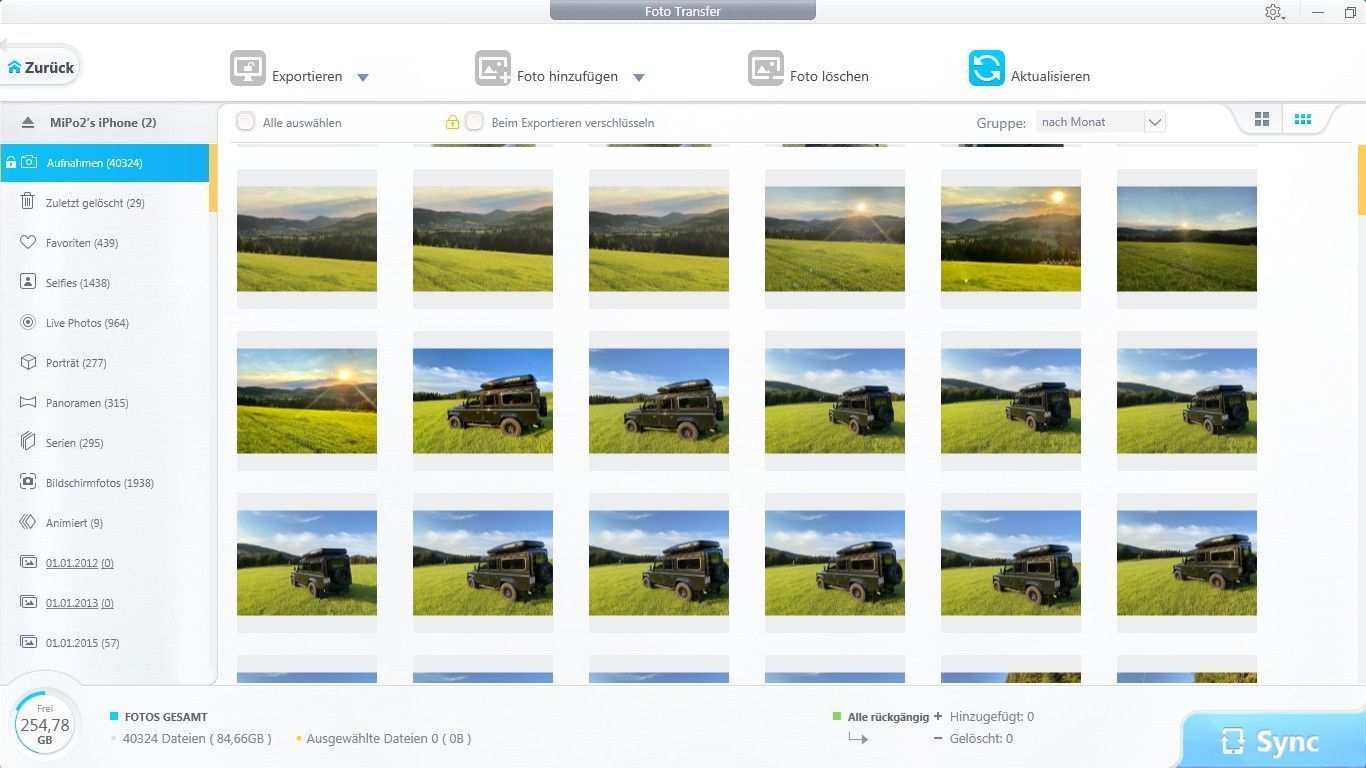Expand the Exportieren dropdown arrow
The width and height of the screenshot is (1366, 768).
click(363, 77)
